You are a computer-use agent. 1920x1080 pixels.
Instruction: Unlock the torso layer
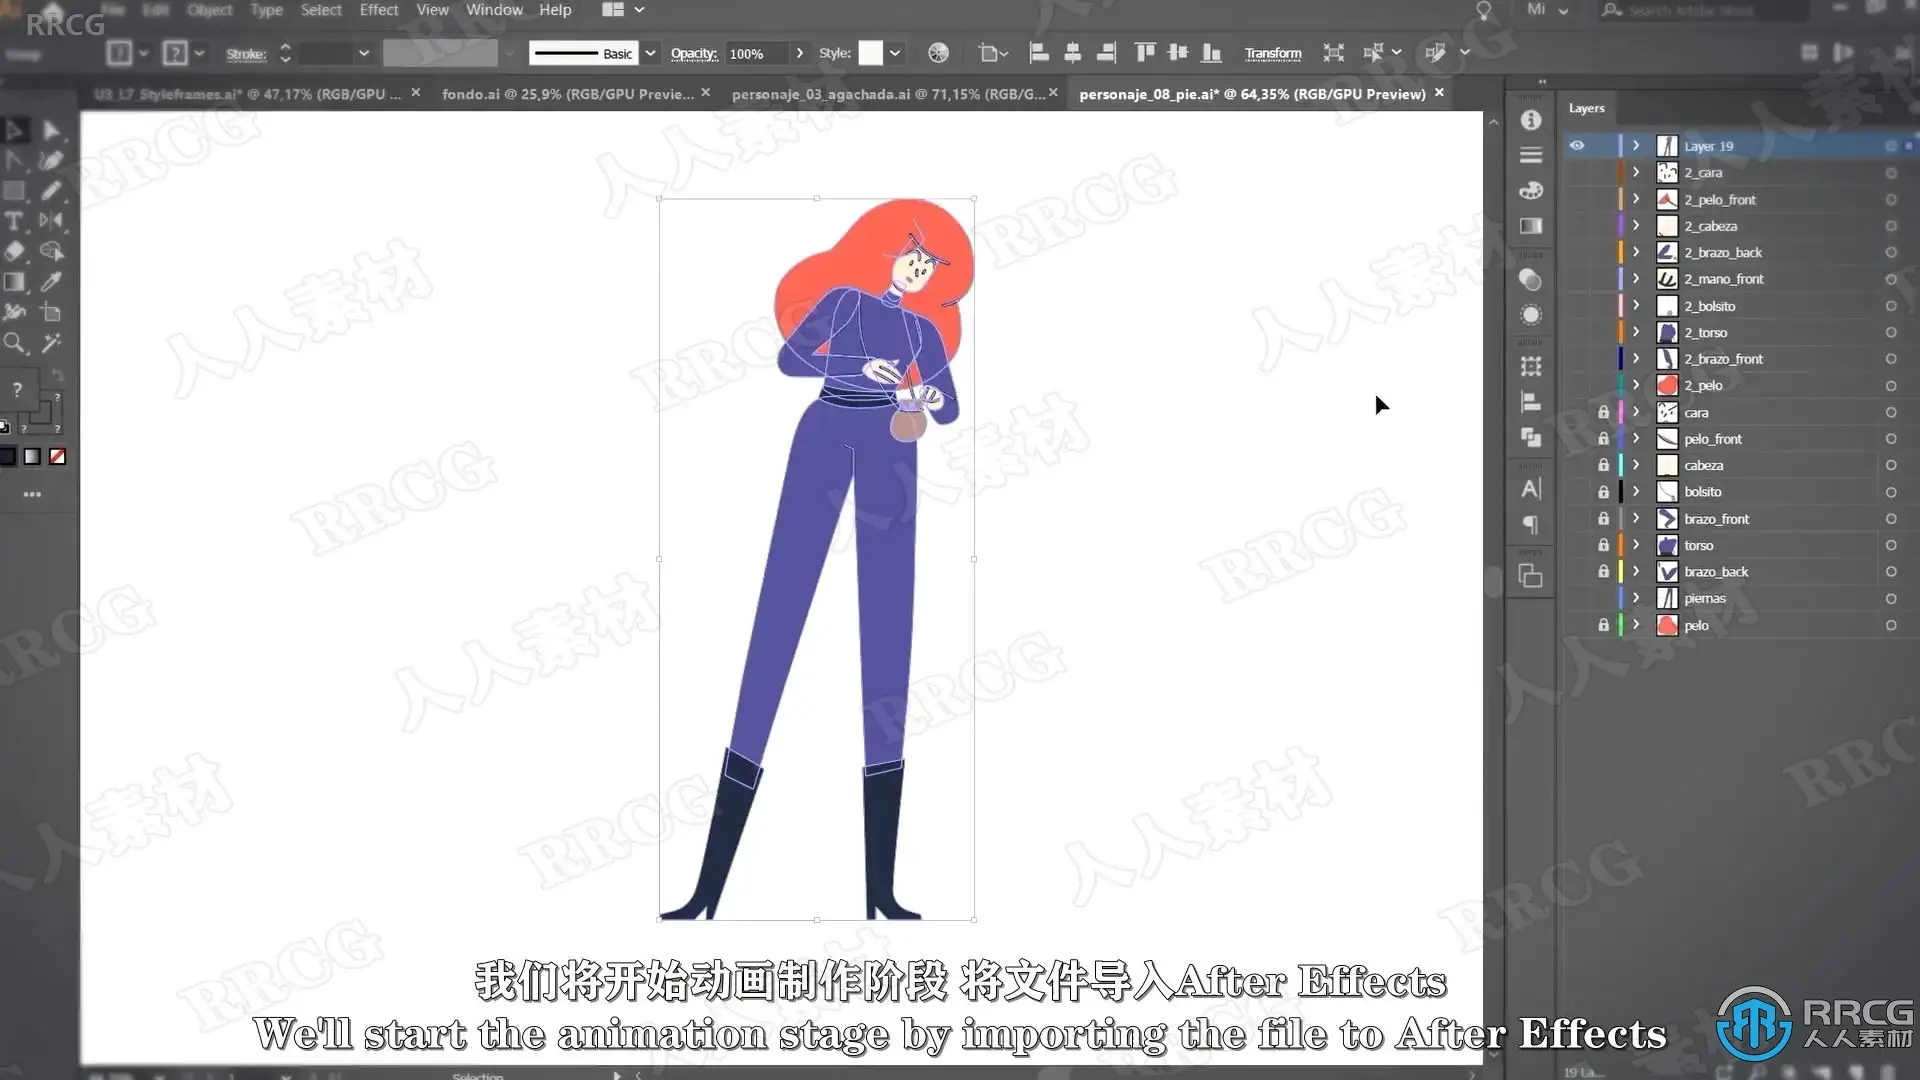tap(1603, 545)
